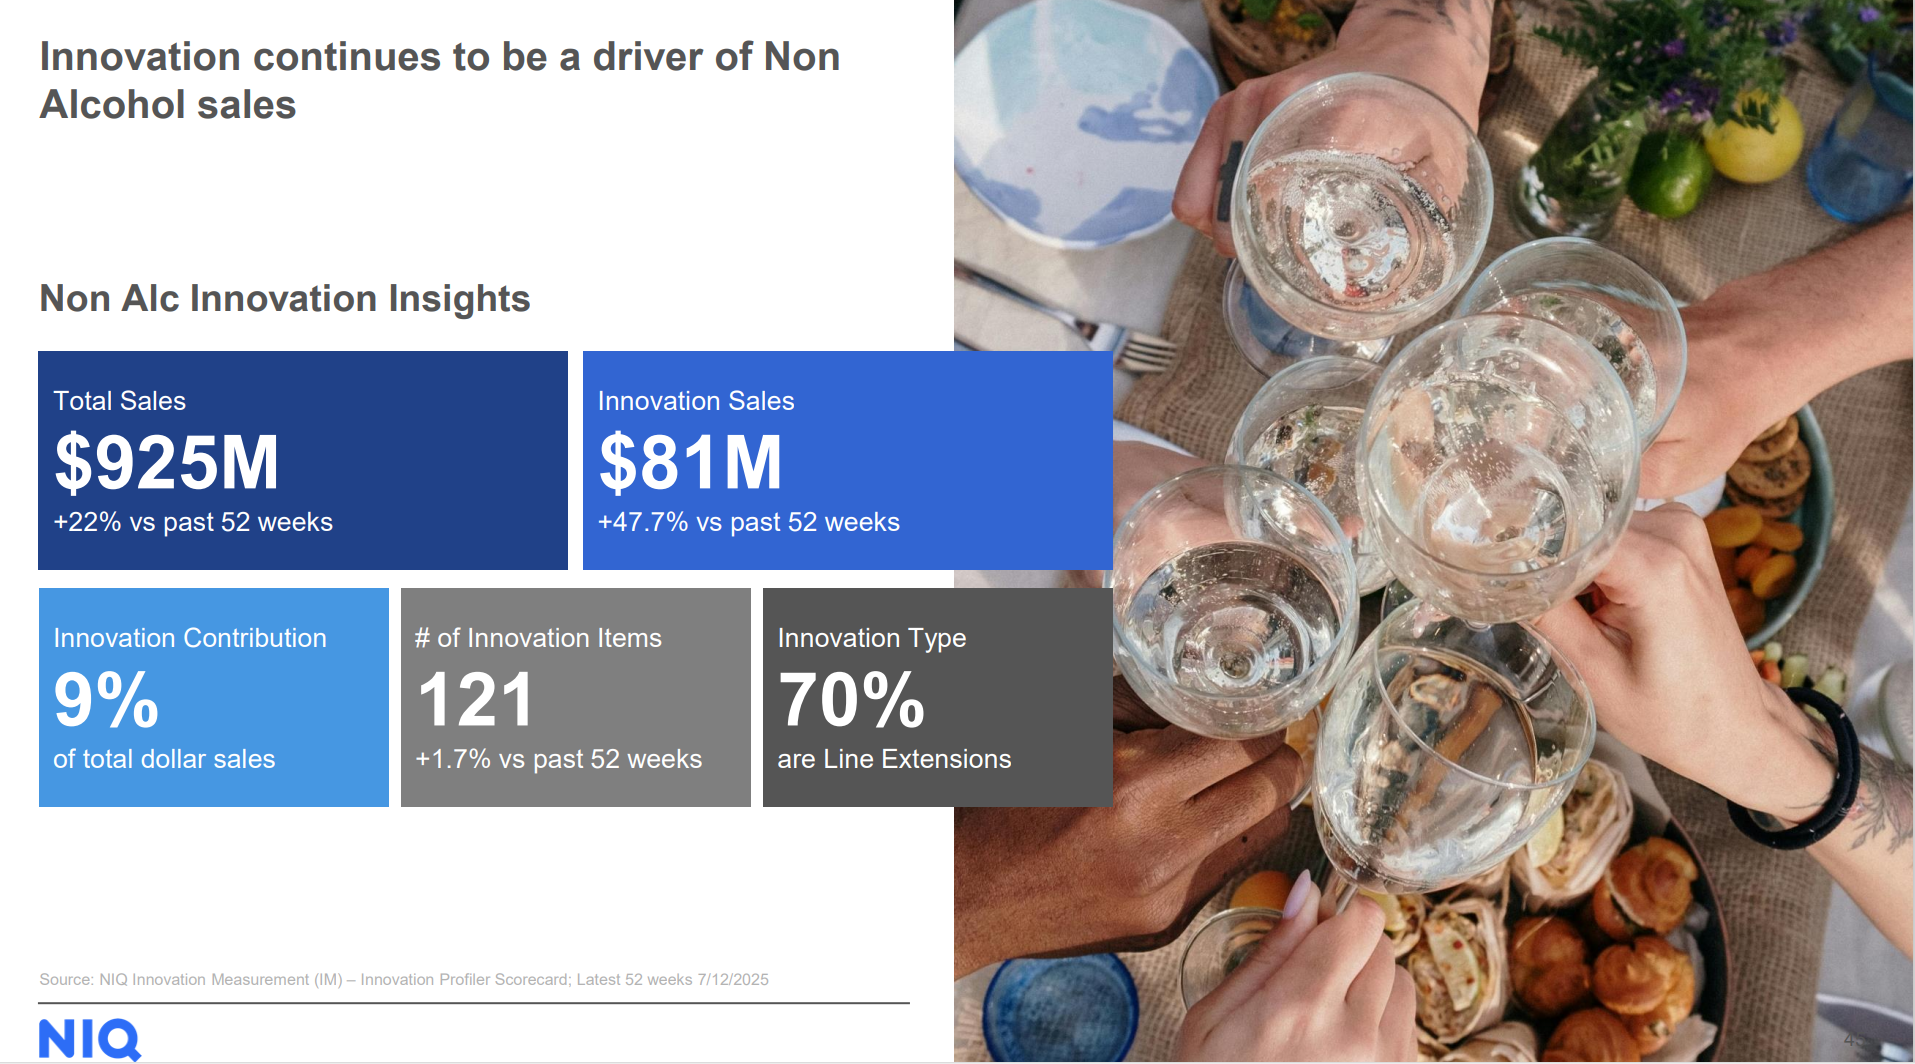Click the +47.7% vs past 52 weeks text

749,522
